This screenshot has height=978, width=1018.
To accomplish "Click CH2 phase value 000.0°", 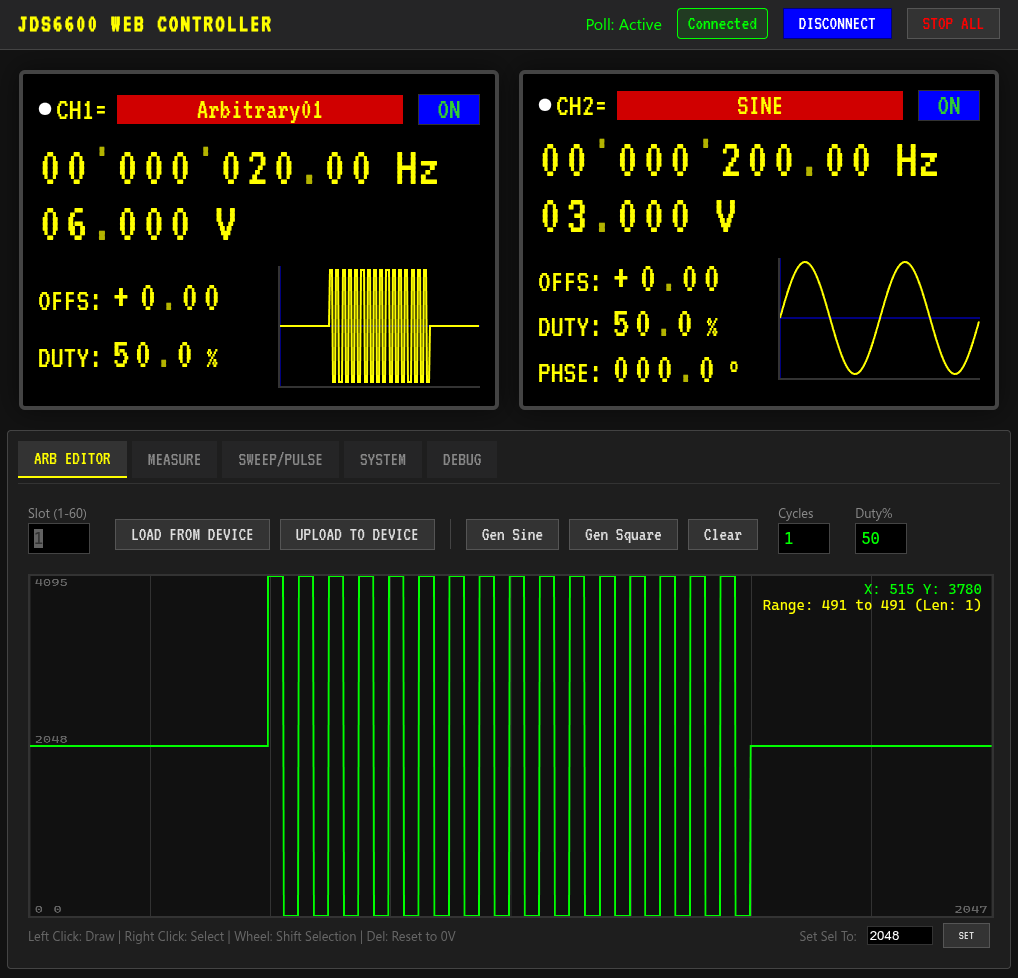I will pyautogui.click(x=676, y=370).
